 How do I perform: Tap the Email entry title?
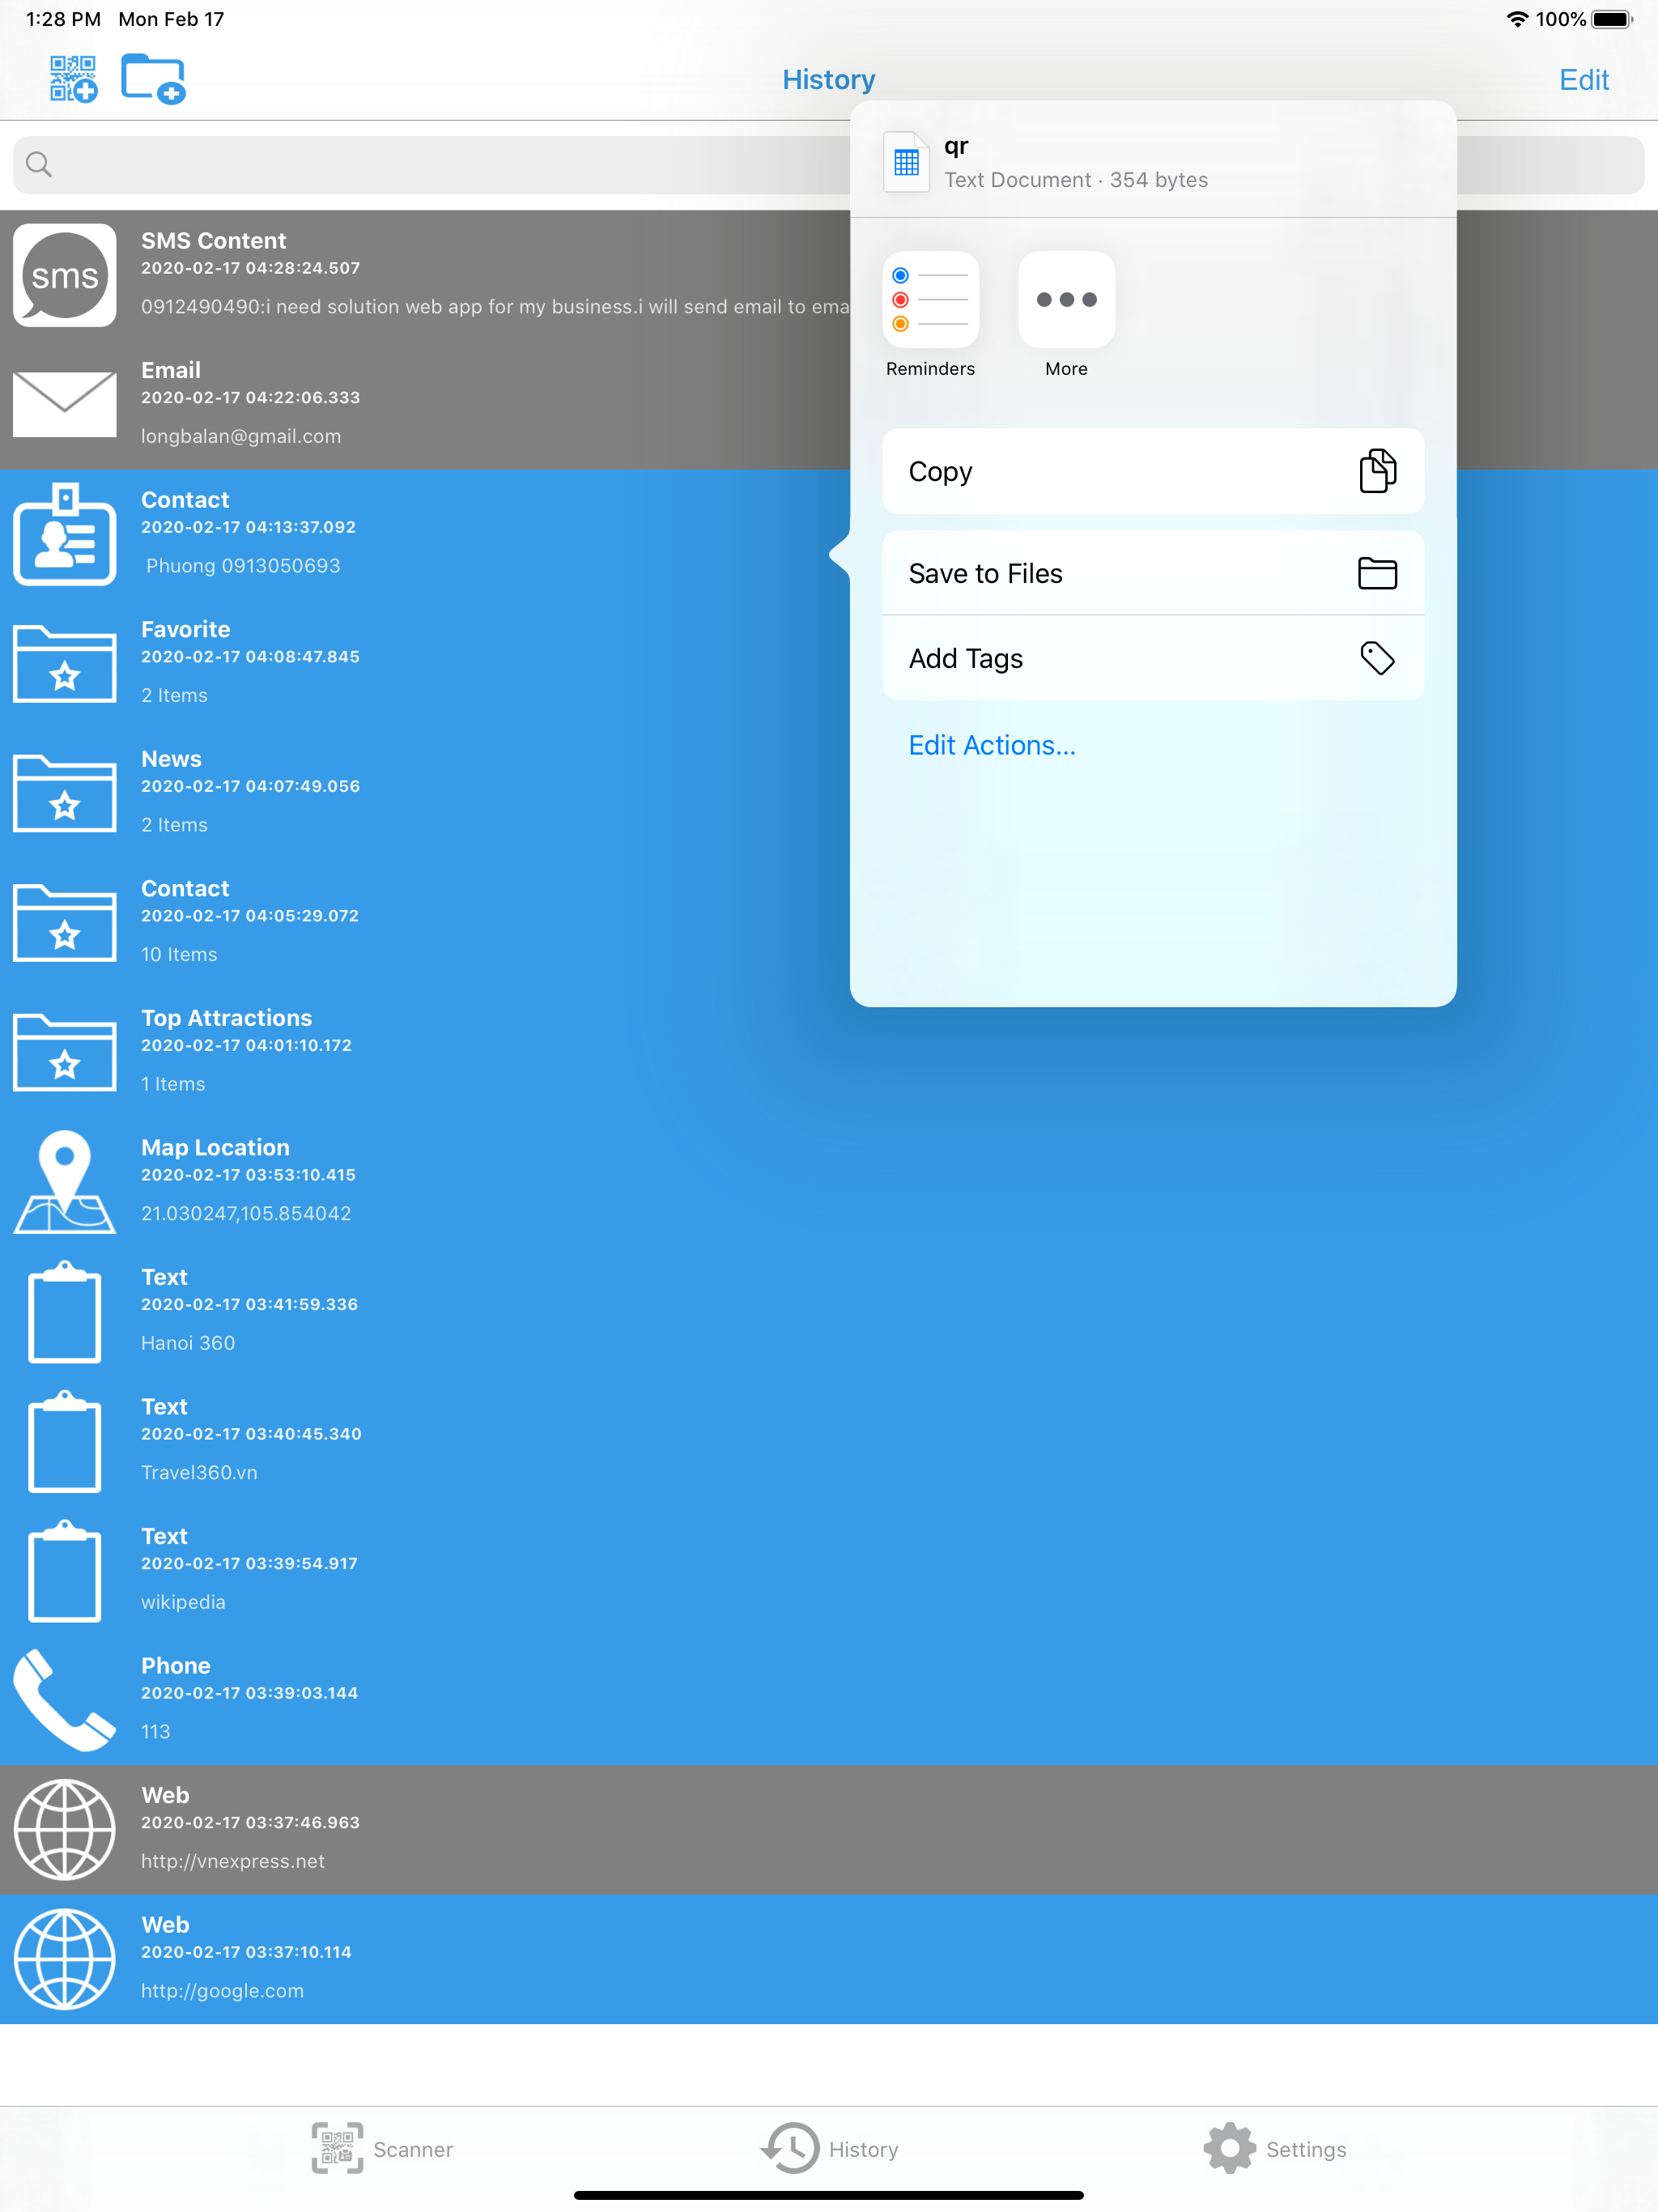[170, 370]
